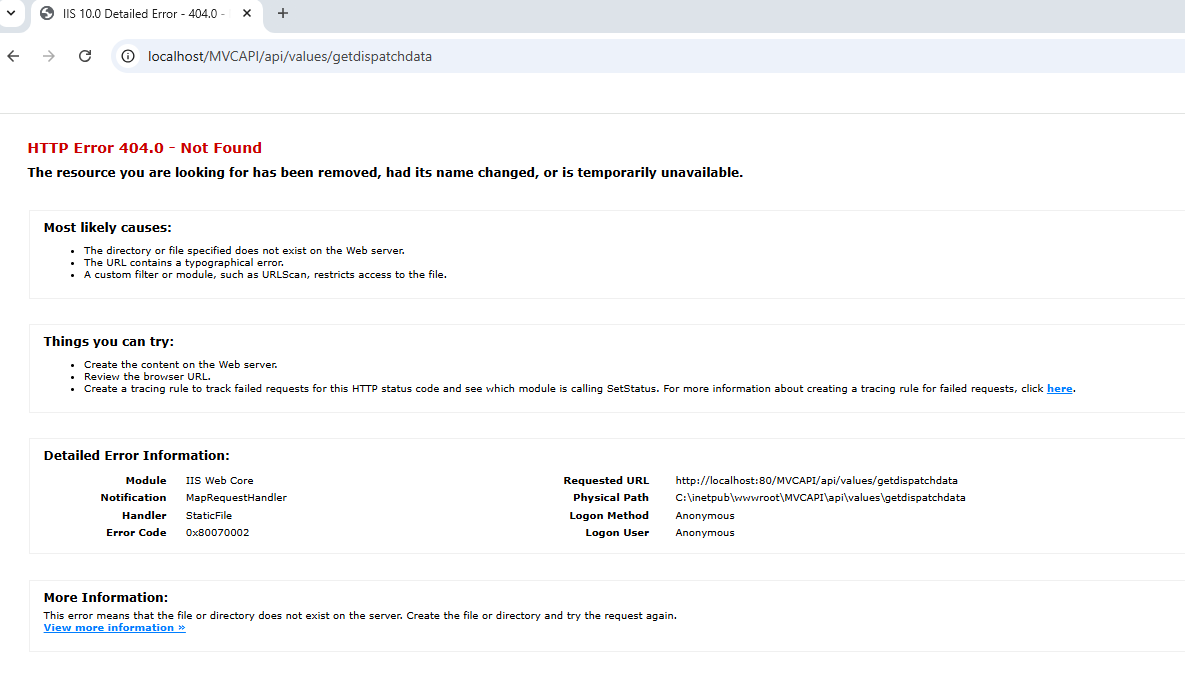Open the tab search chevron dropdown
This screenshot has width=1185, height=673.
[11, 14]
